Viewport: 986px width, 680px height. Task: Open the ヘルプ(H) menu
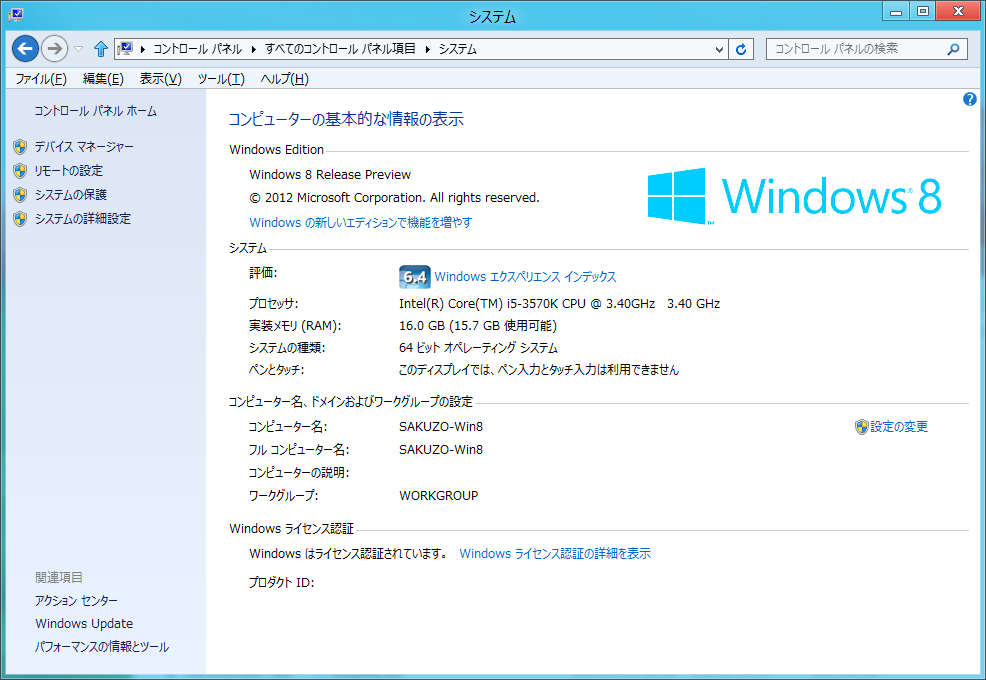(284, 79)
